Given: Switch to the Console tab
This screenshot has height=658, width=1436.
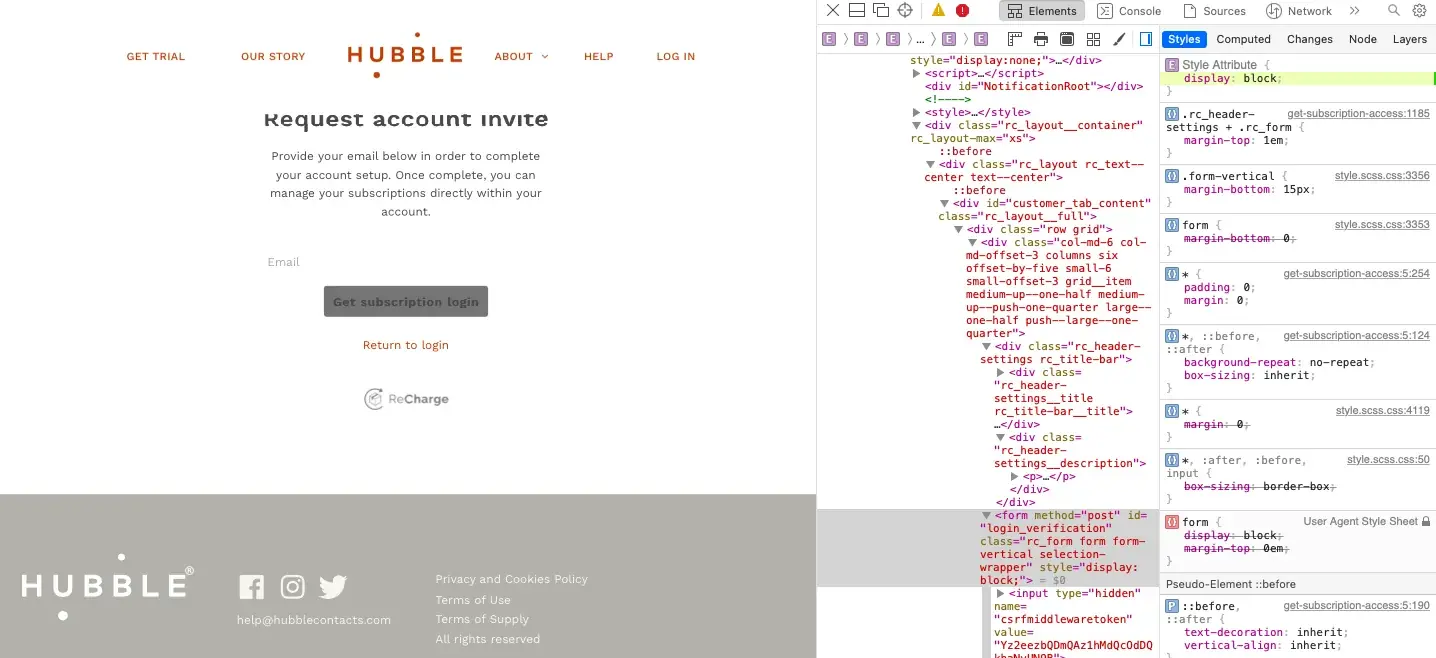Looking at the screenshot, I should pos(1129,11).
